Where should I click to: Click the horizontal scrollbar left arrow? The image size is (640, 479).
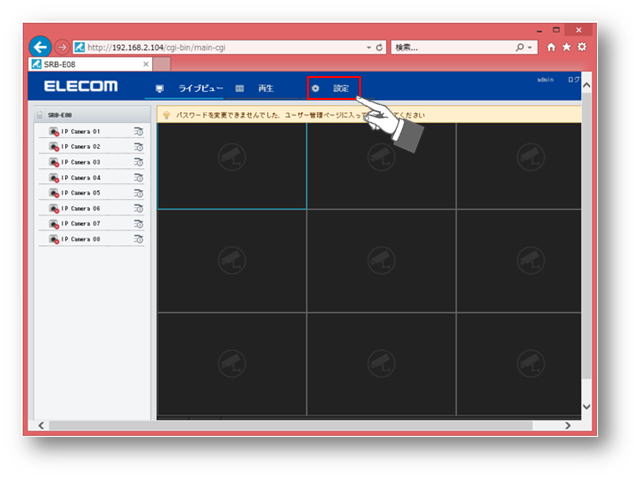(x=41, y=426)
